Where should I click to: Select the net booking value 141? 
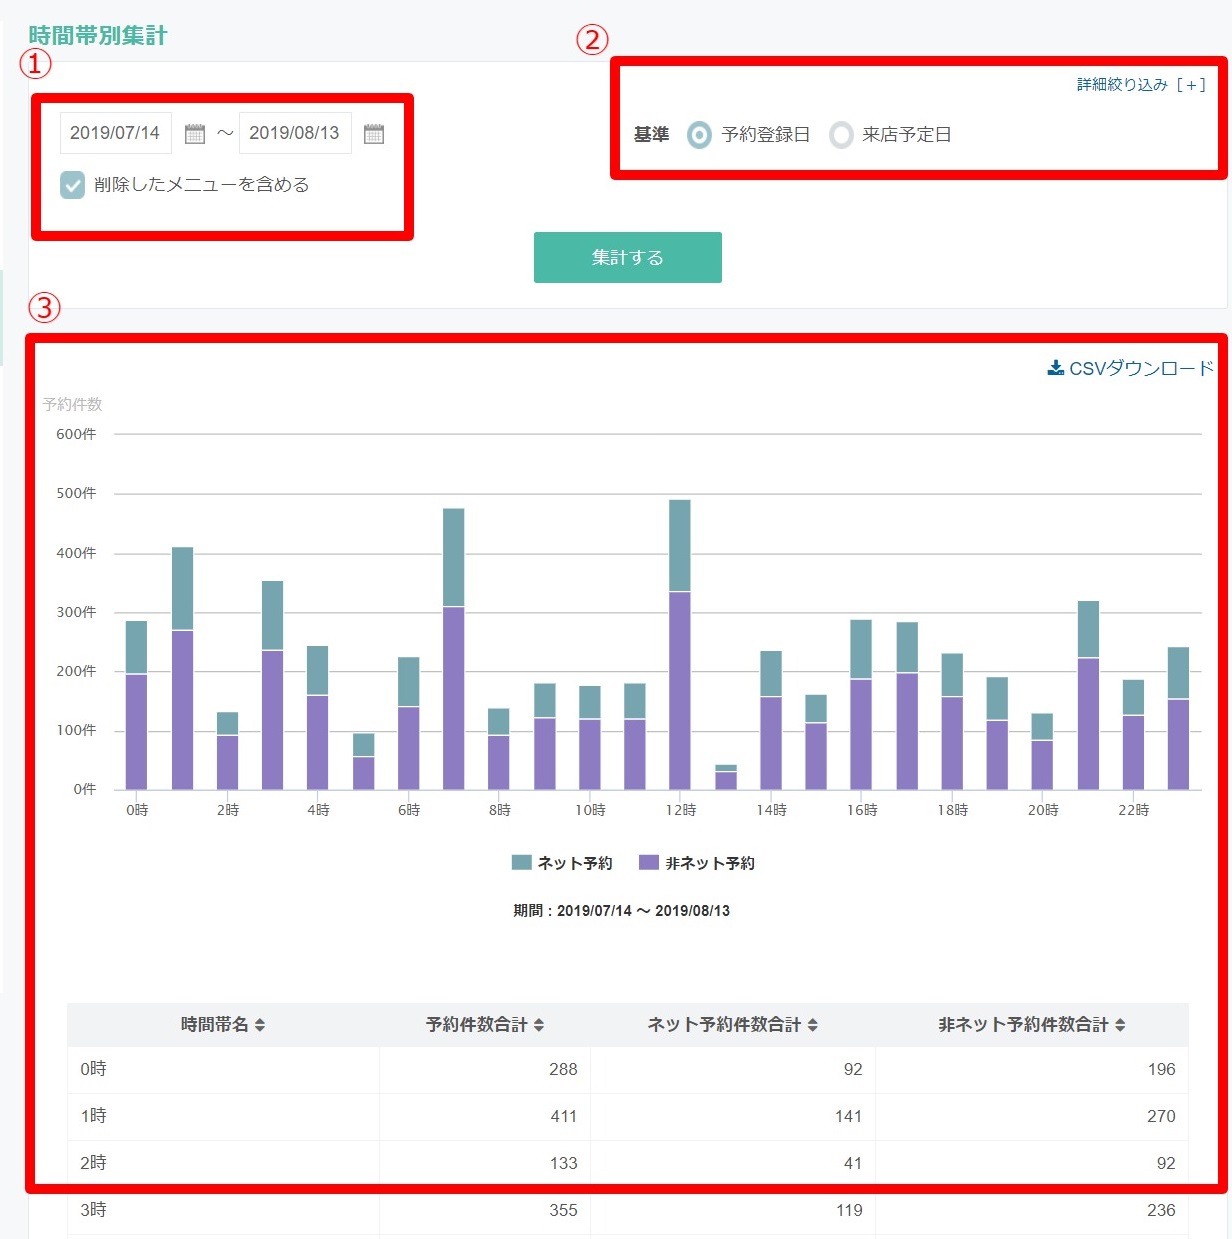848,1116
